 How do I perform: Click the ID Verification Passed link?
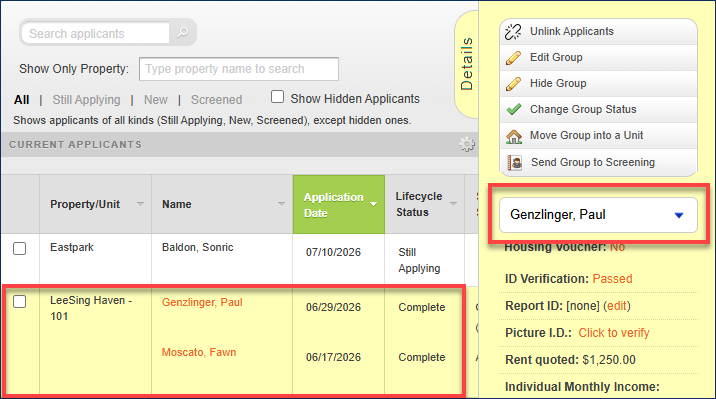[612, 278]
